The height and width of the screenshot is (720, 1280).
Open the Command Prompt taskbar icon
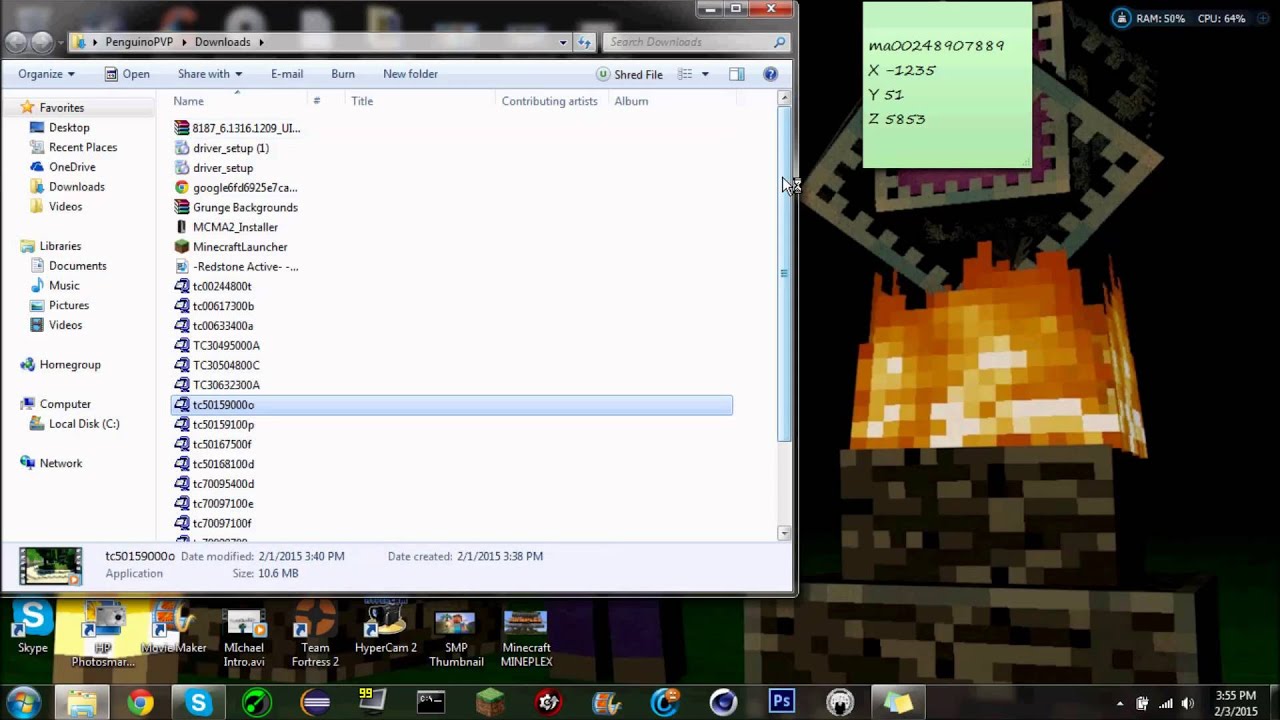[431, 703]
